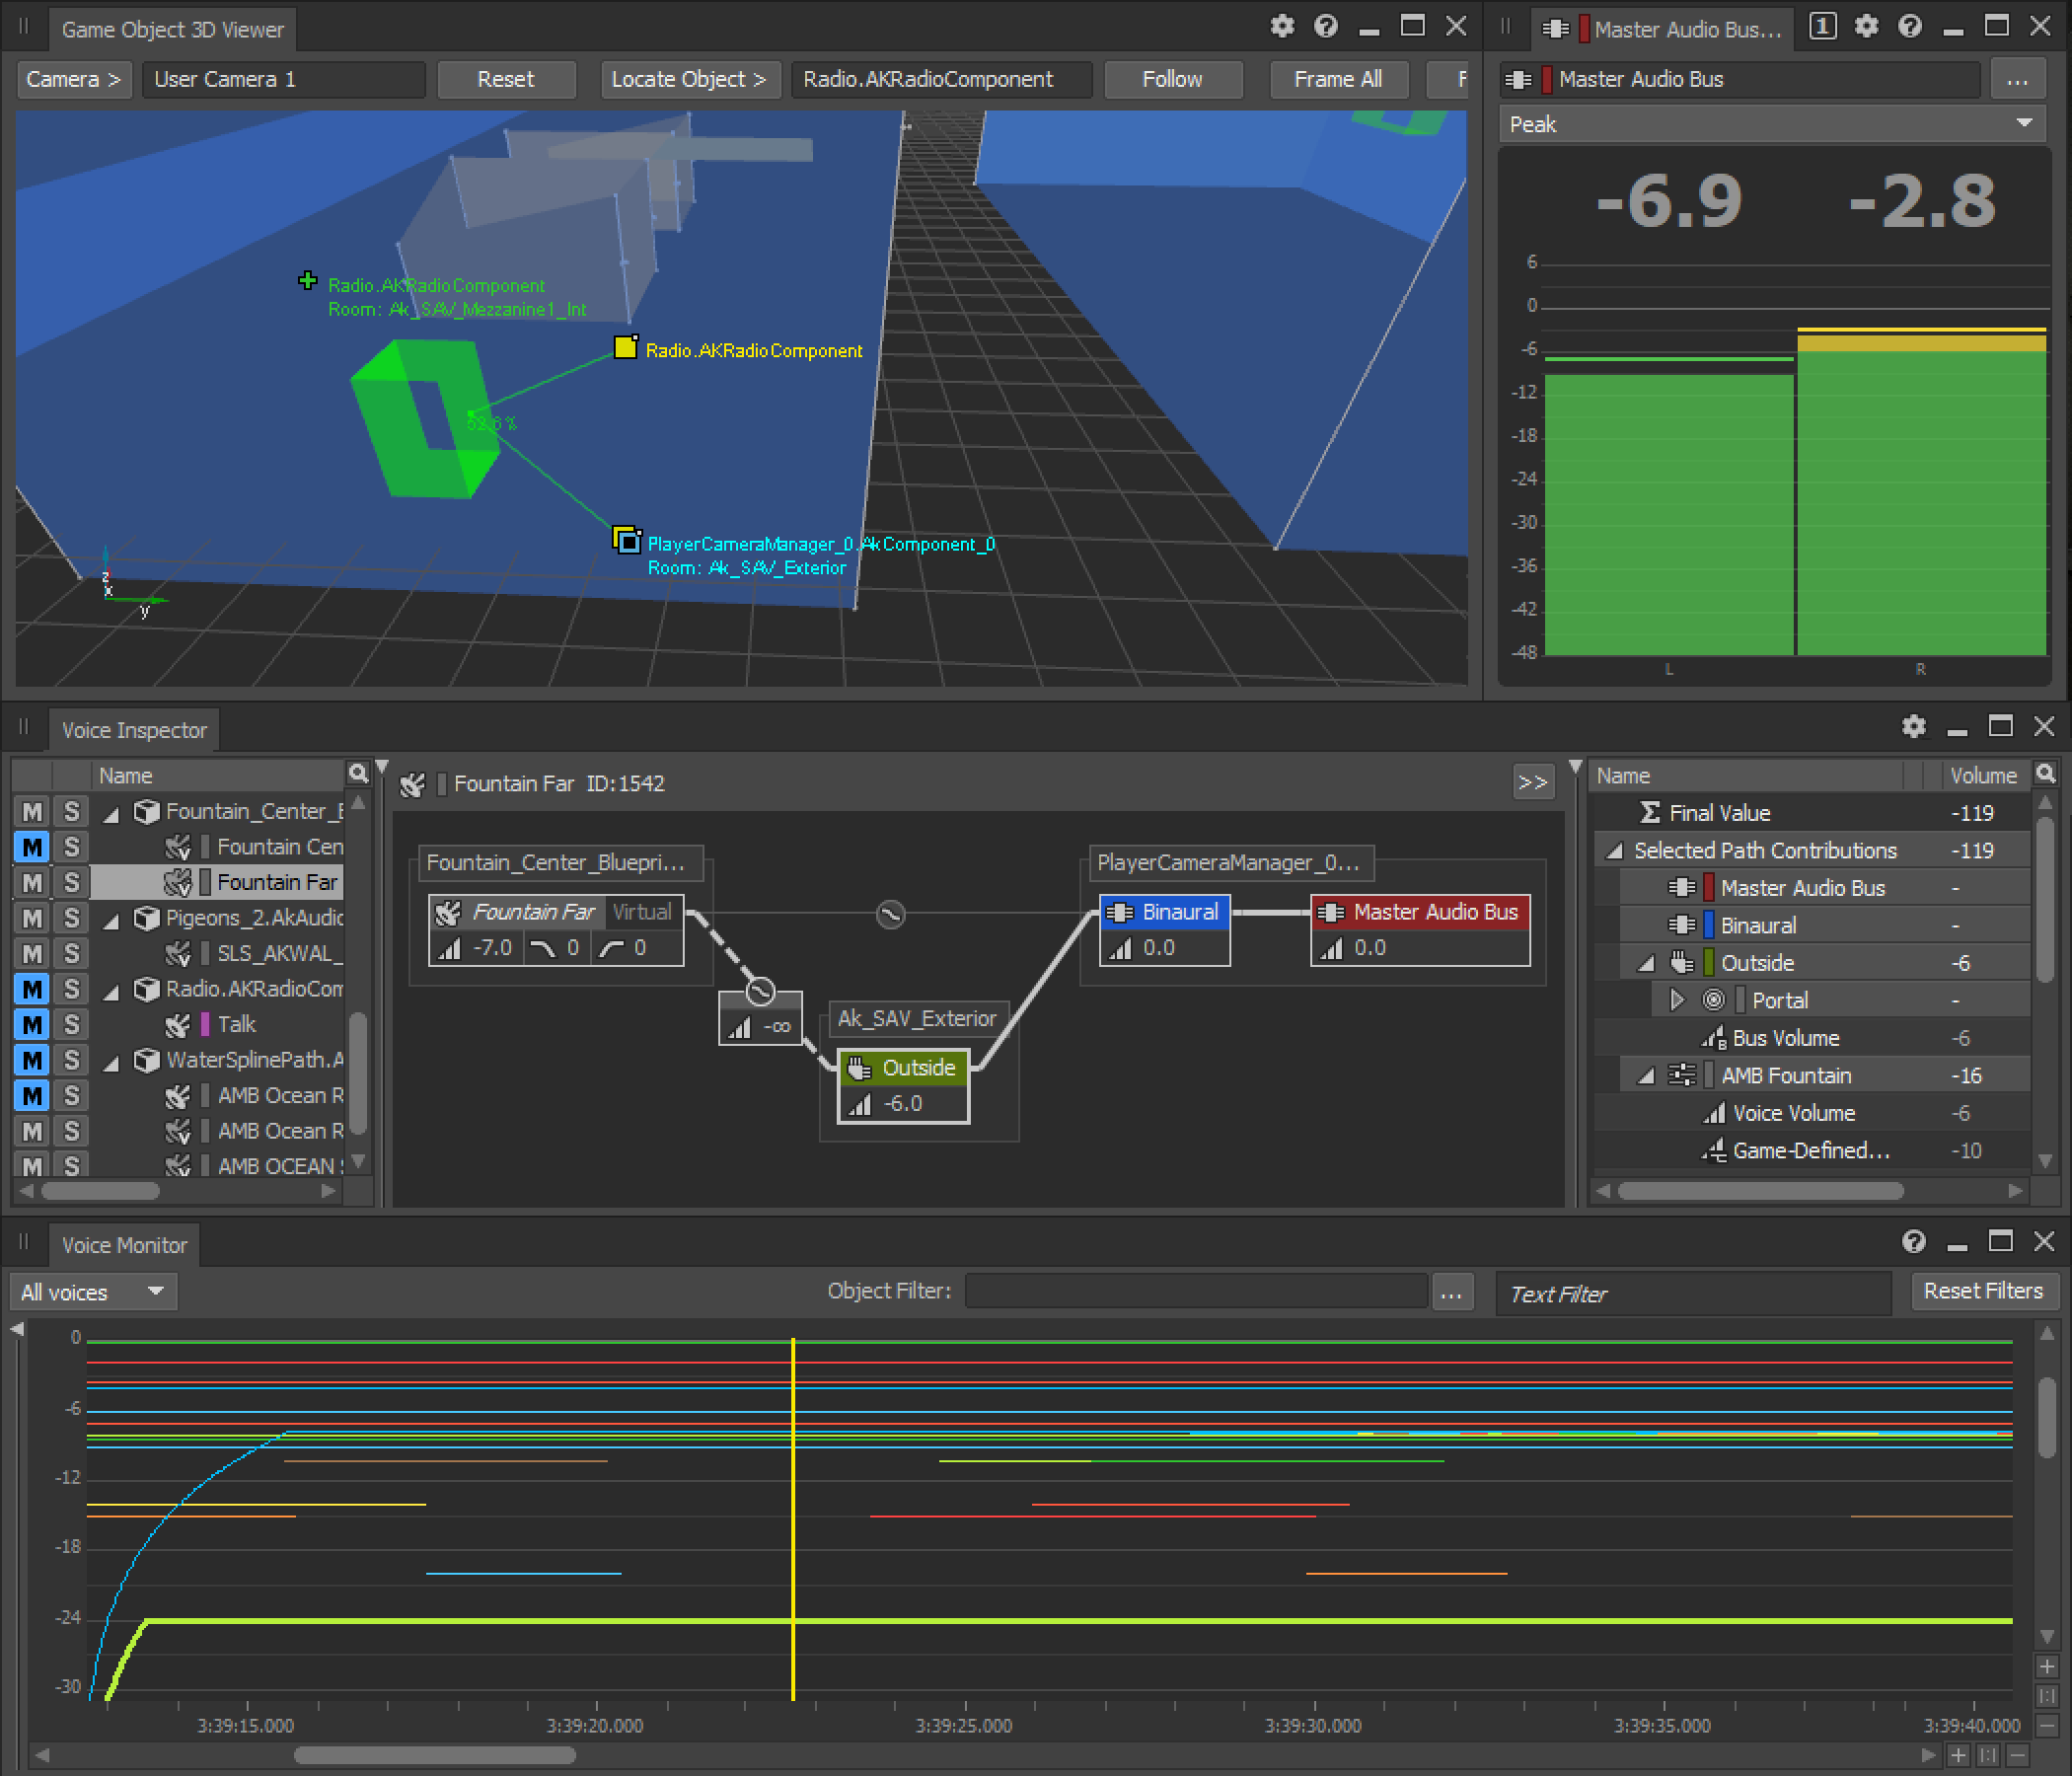The height and width of the screenshot is (1776, 2072).
Task: Toggle mute on Fountain Far voice row
Action: point(32,884)
